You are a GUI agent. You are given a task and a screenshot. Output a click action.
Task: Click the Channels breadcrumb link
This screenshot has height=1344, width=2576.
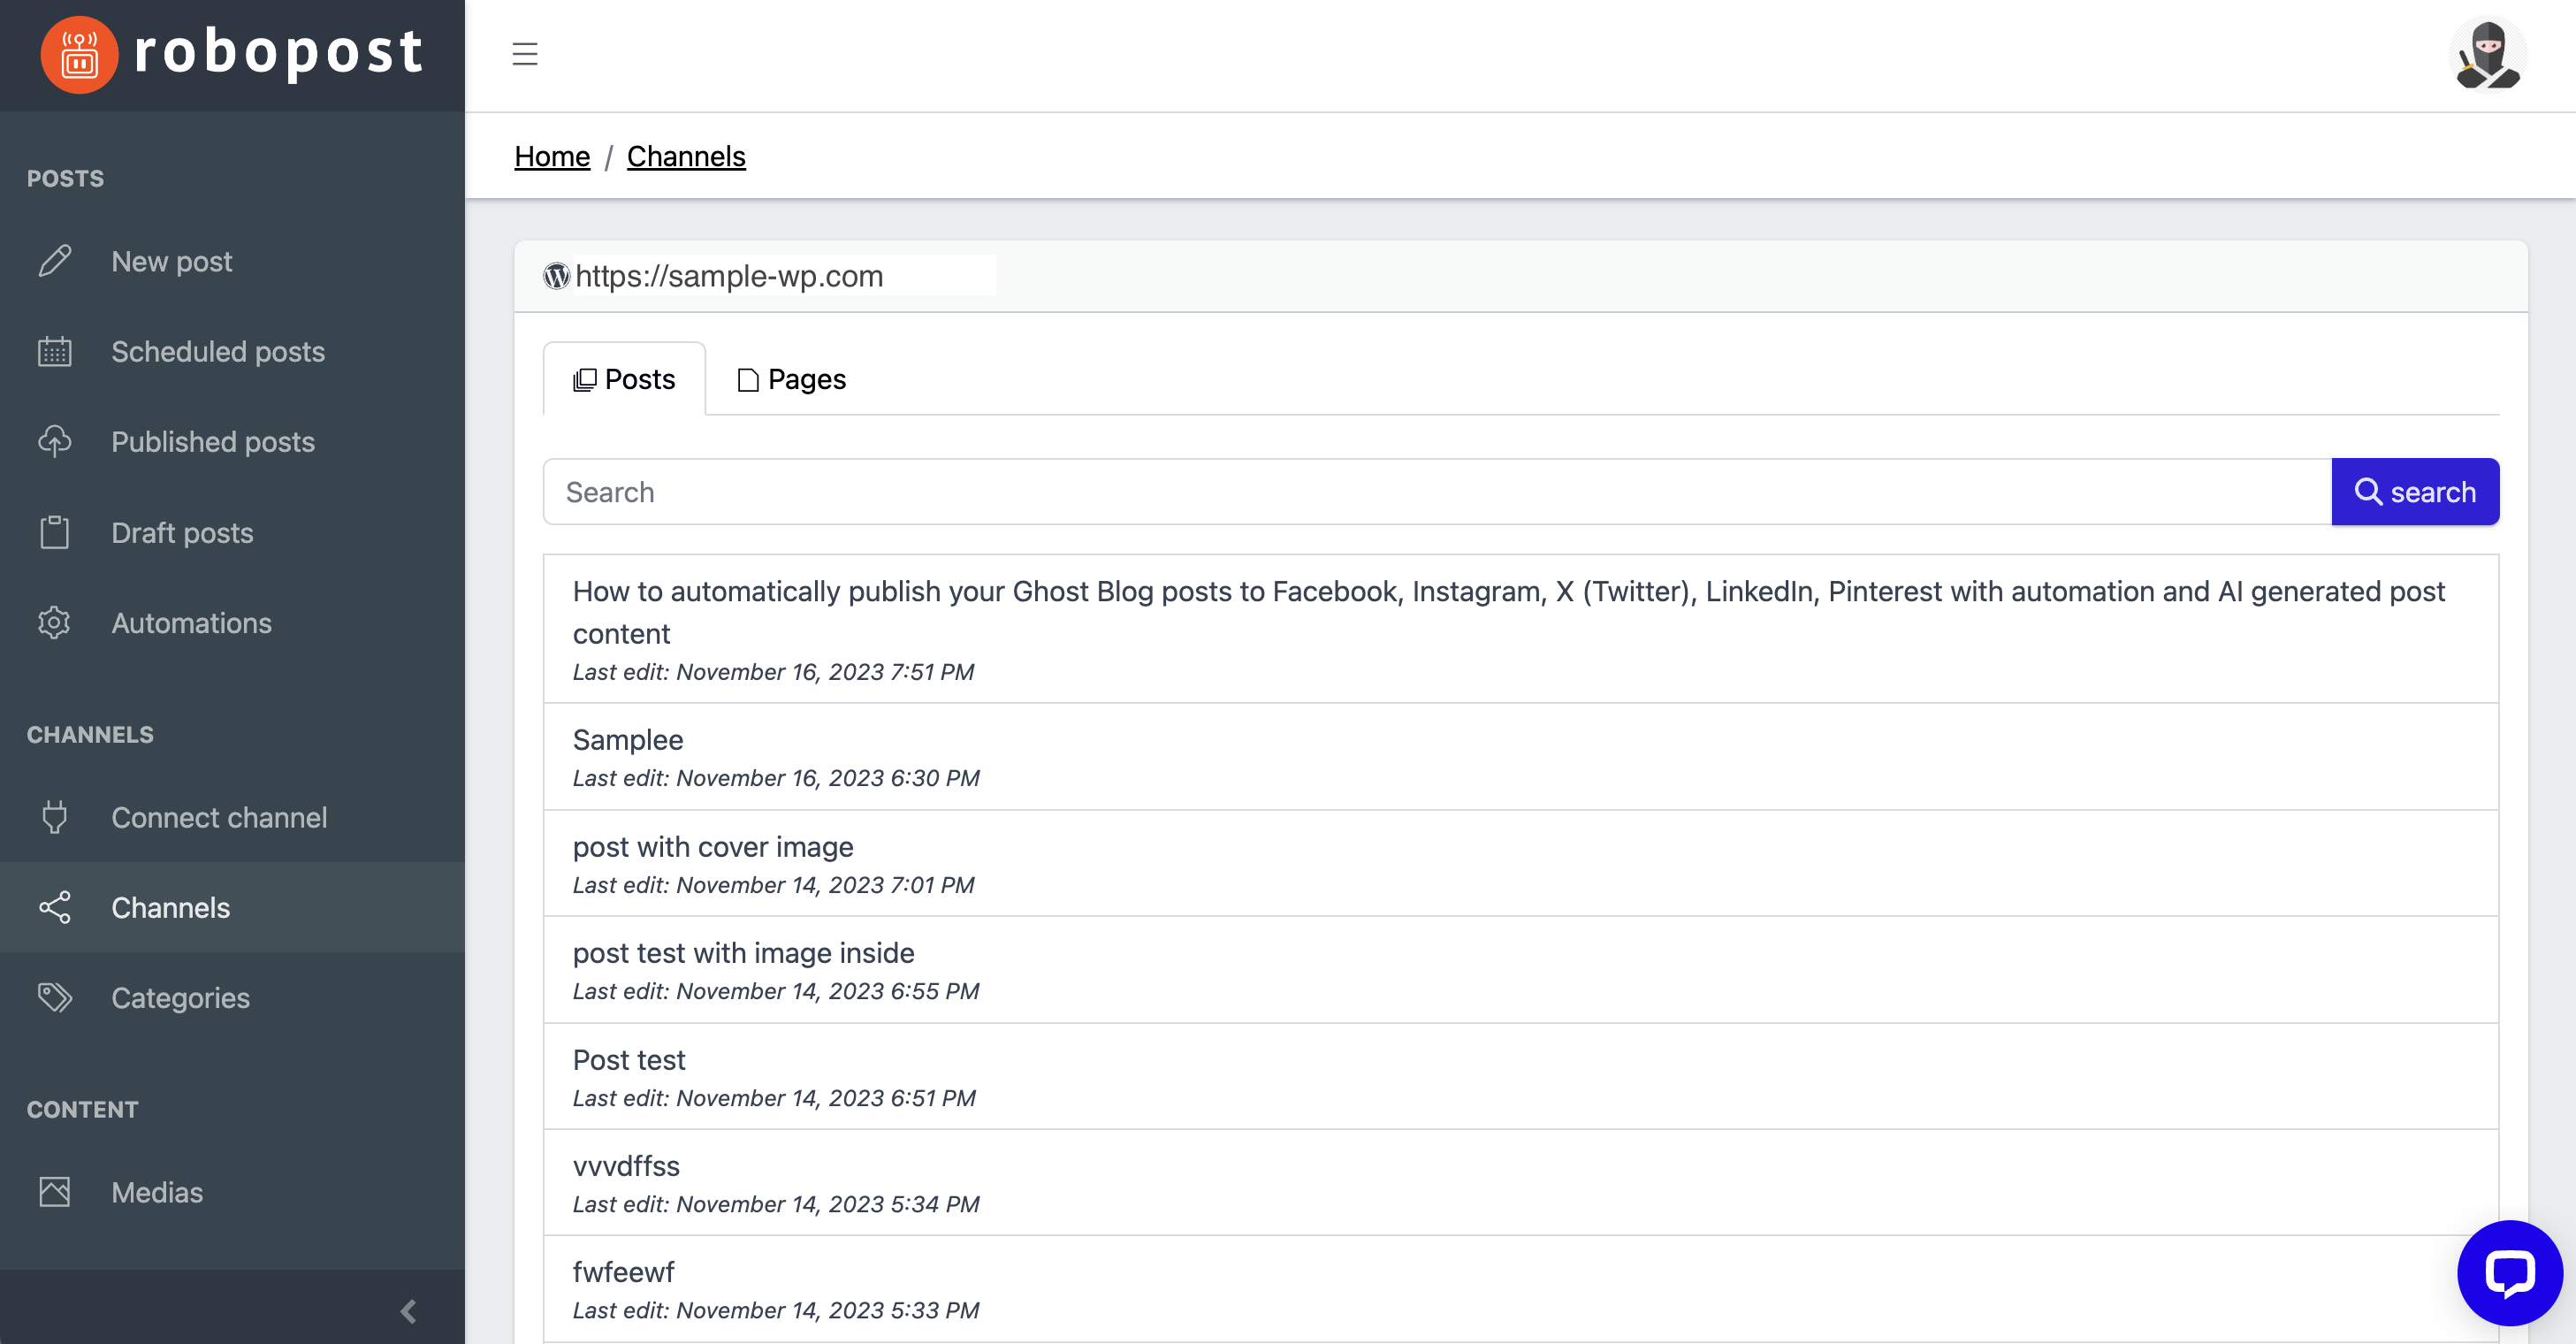pos(687,155)
